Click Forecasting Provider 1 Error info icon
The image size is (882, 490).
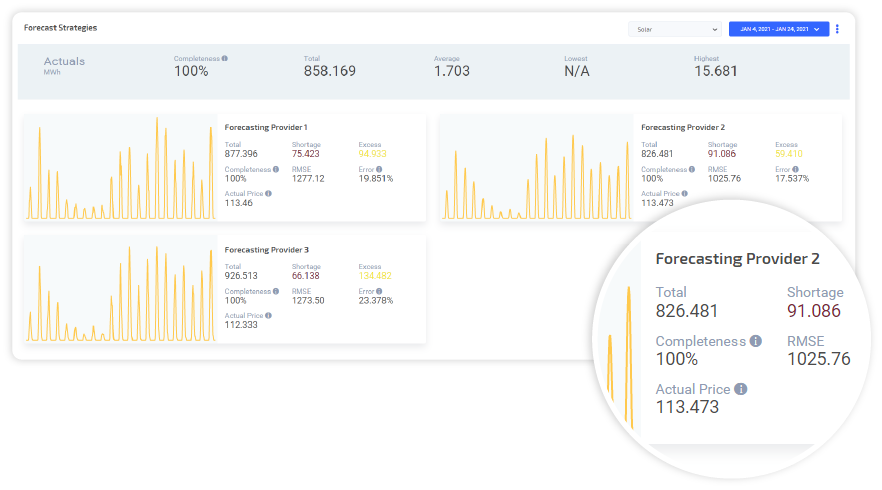(379, 169)
